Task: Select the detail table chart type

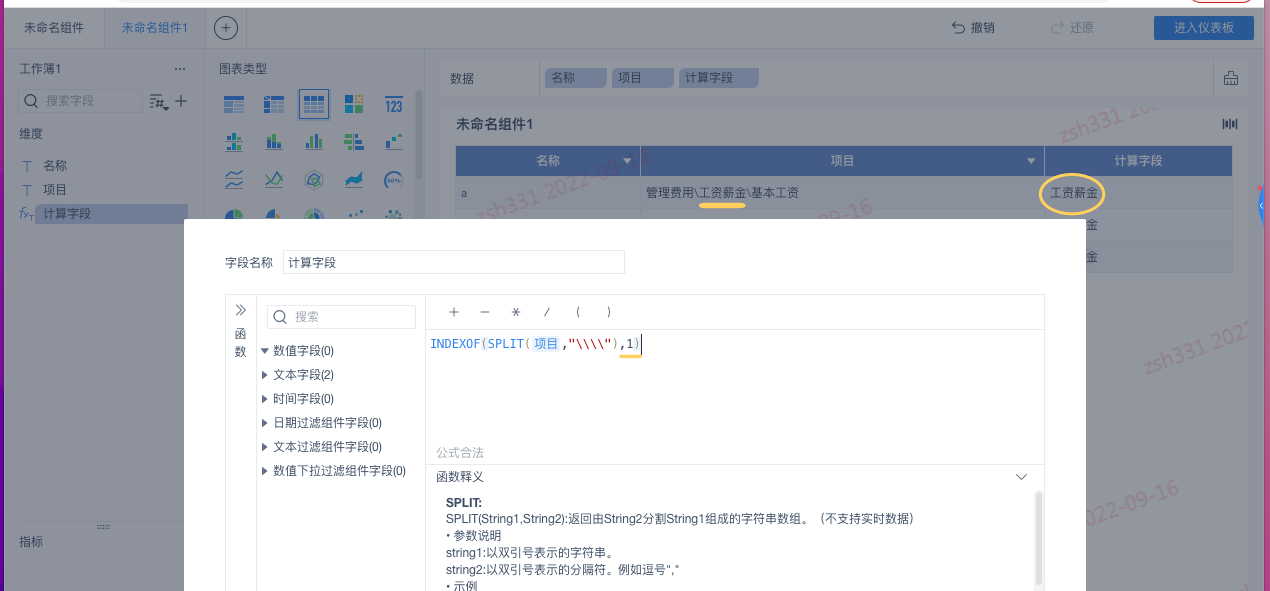Action: 314,104
